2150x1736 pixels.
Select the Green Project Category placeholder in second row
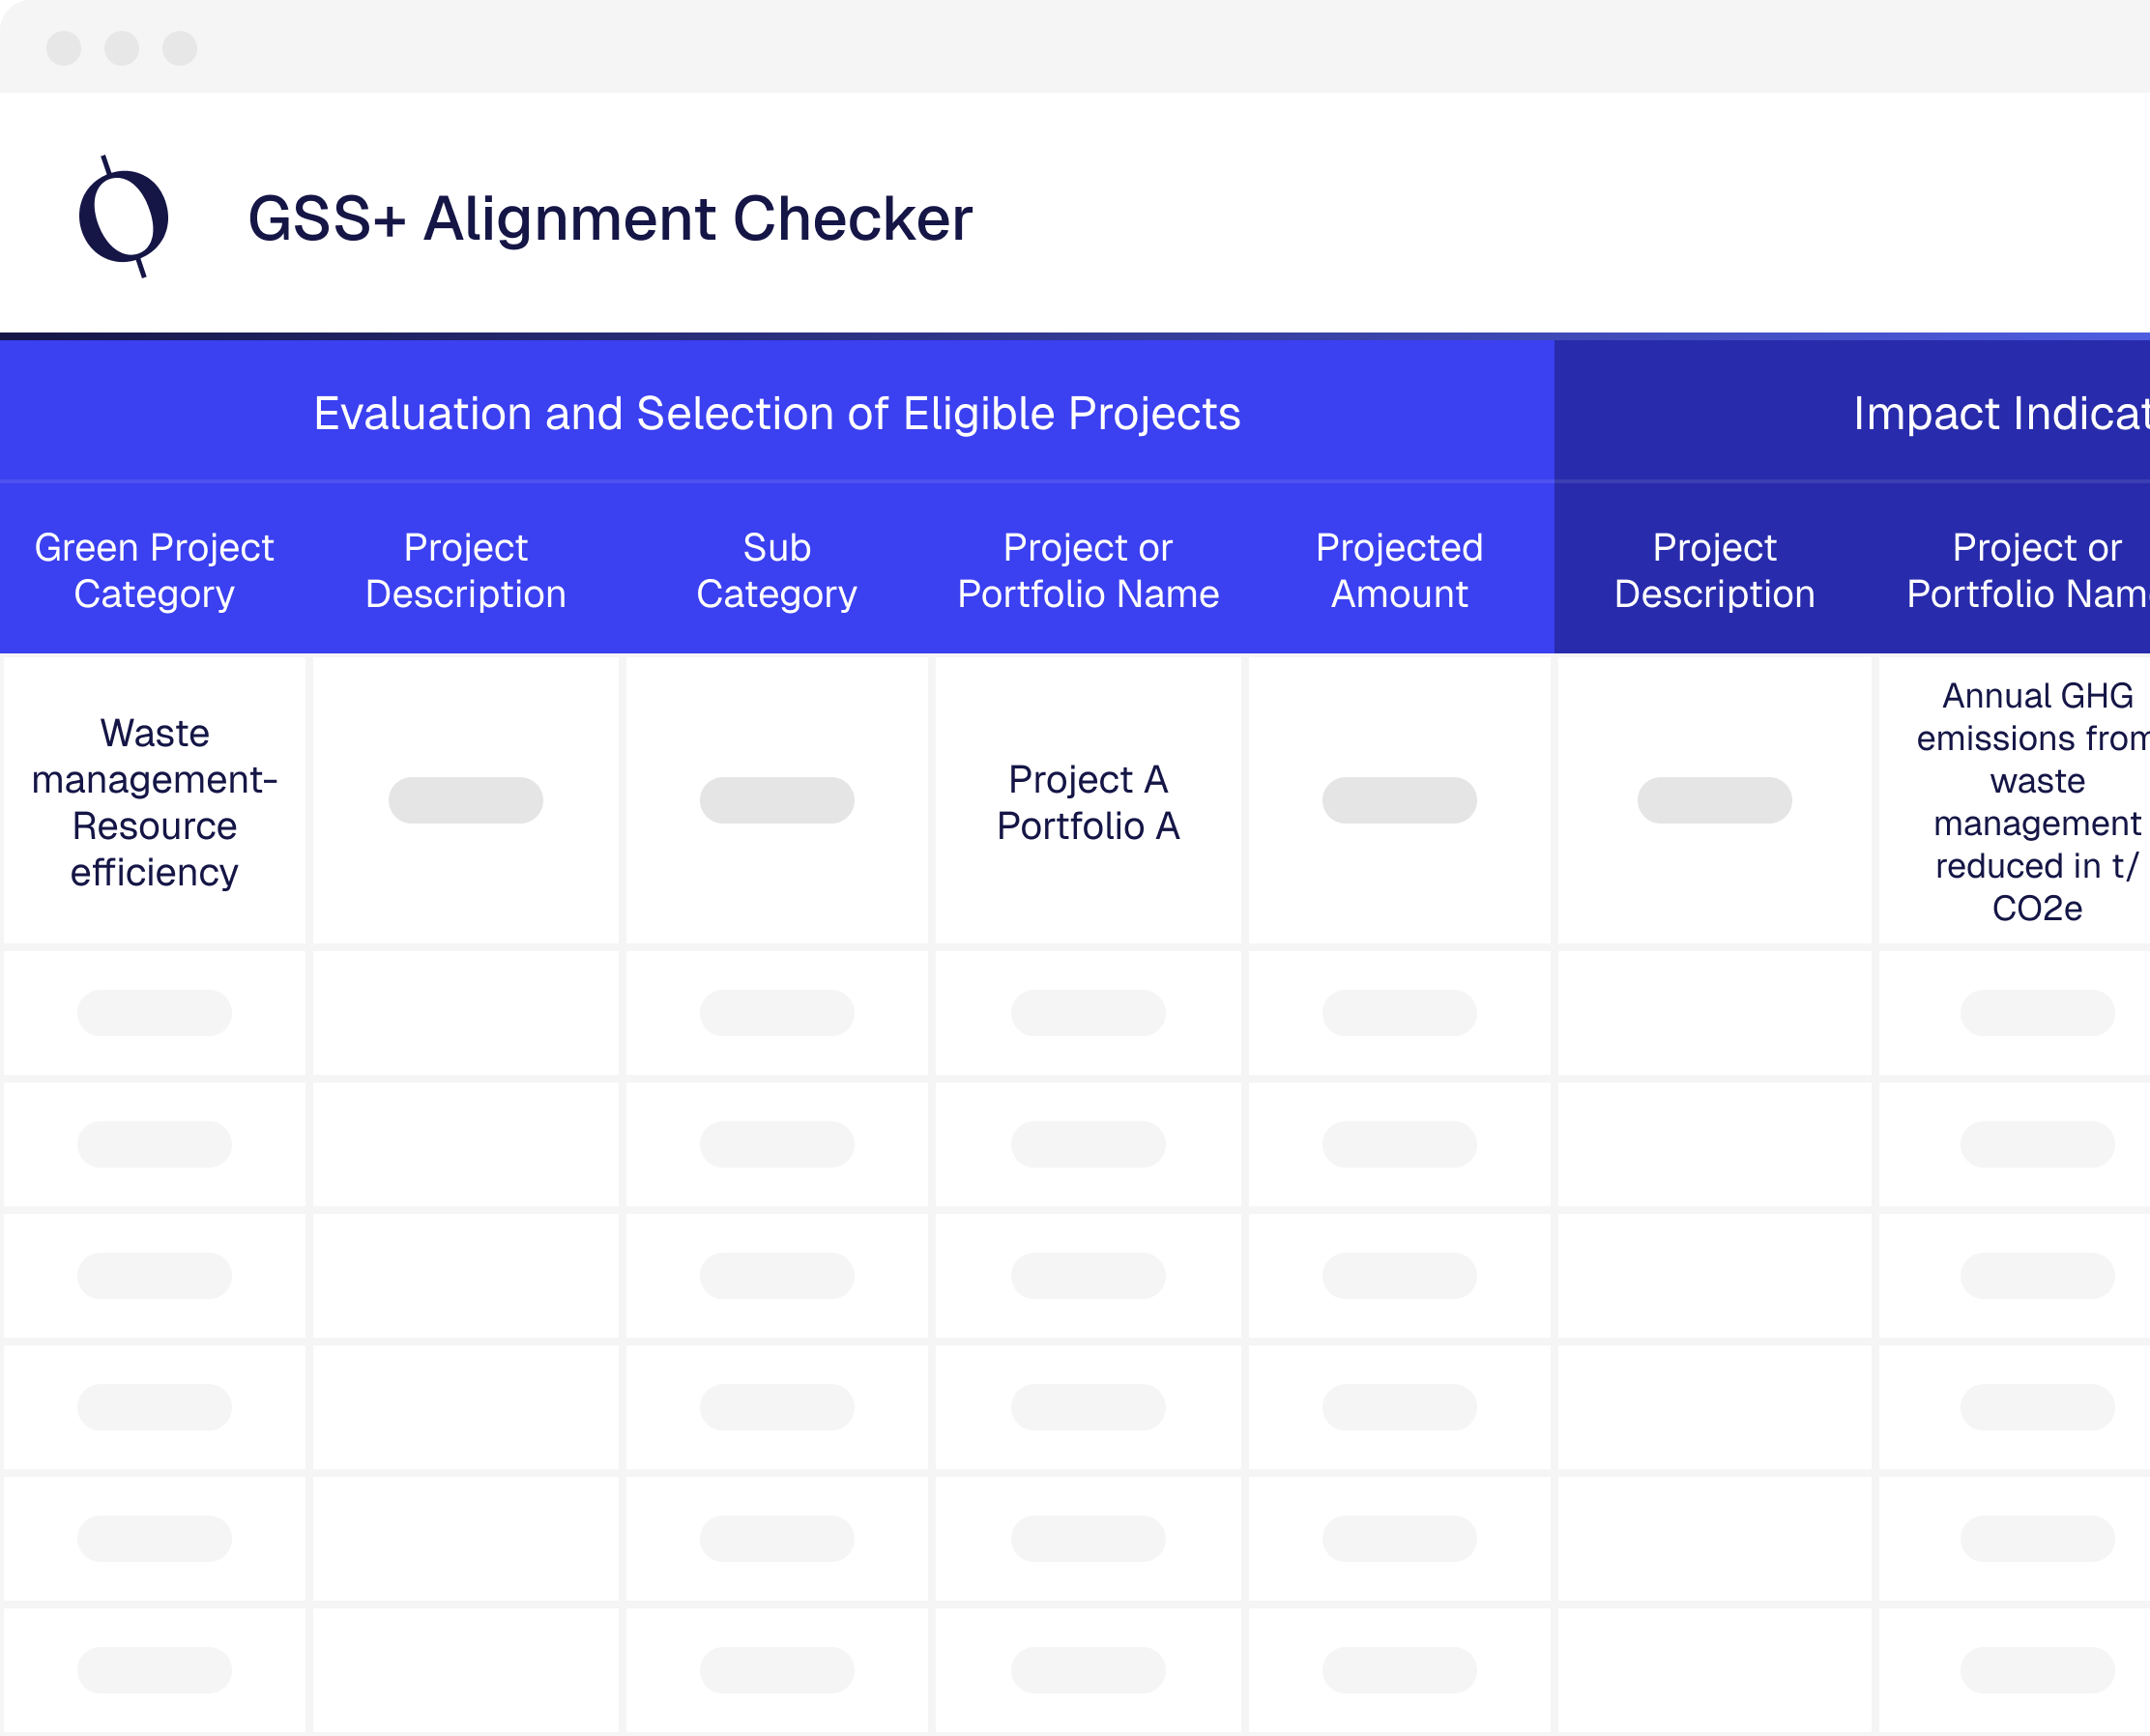[152, 1012]
